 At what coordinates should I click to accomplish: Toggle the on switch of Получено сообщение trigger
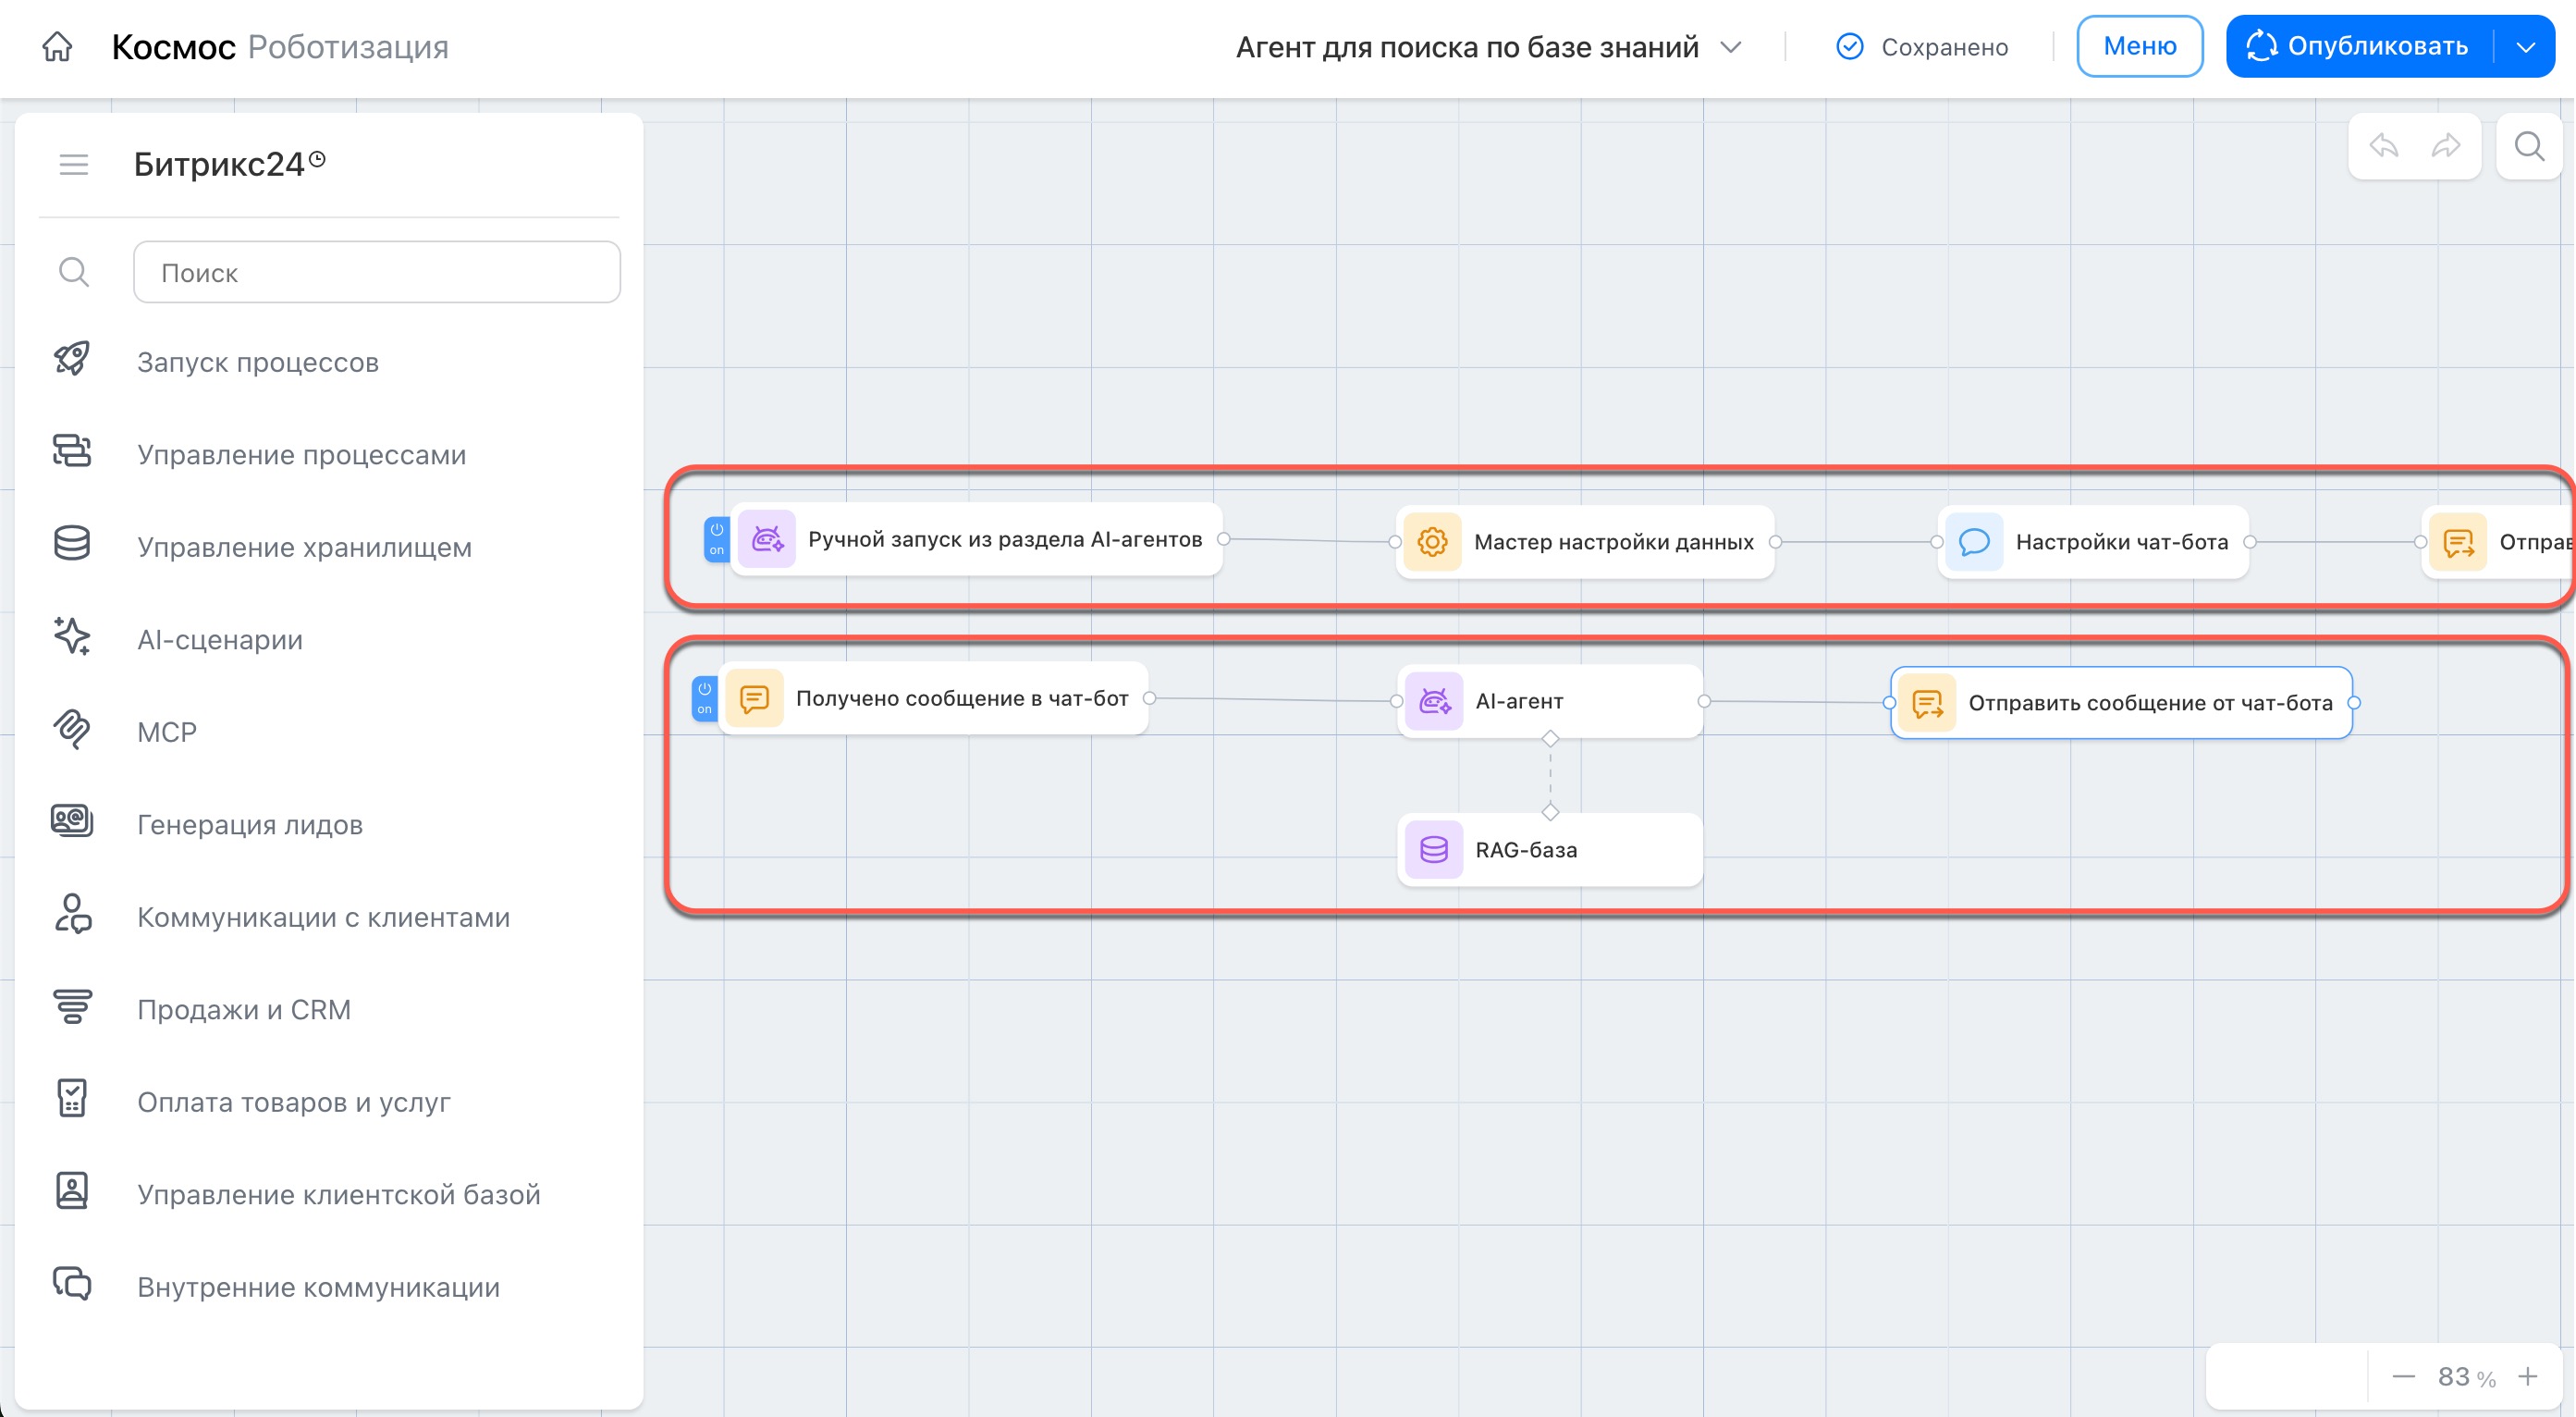[704, 698]
